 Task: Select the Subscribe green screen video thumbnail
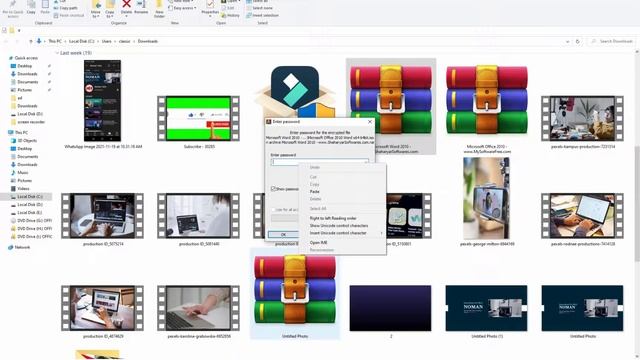pos(198,118)
